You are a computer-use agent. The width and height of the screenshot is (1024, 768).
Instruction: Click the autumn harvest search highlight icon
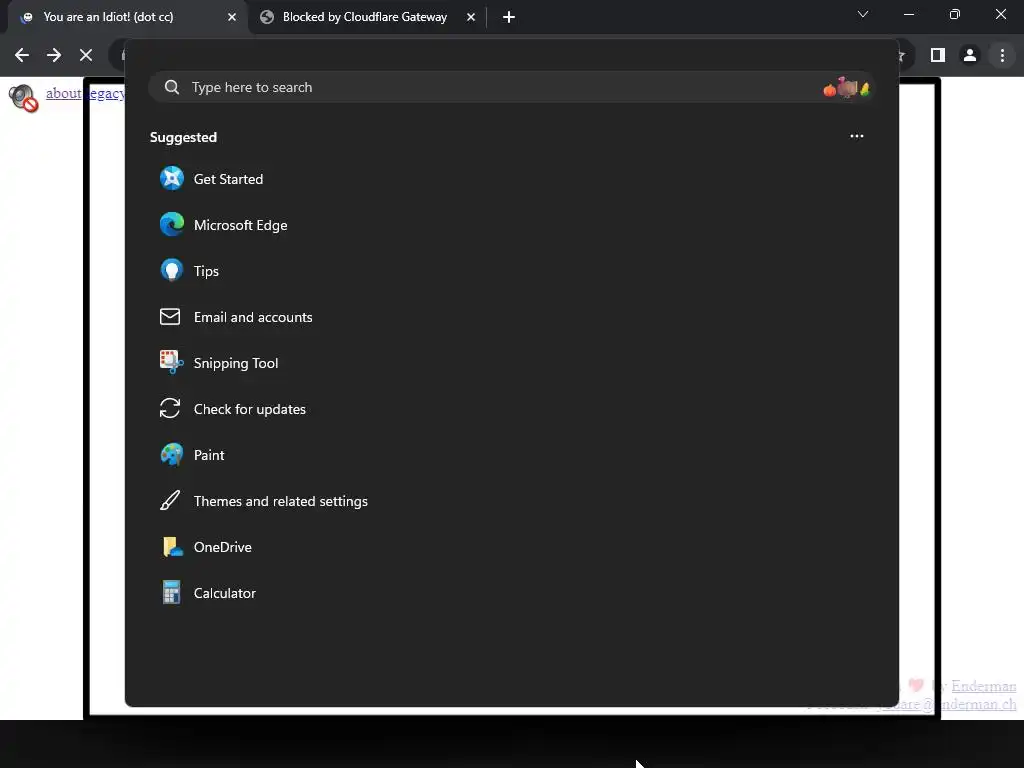(x=846, y=88)
